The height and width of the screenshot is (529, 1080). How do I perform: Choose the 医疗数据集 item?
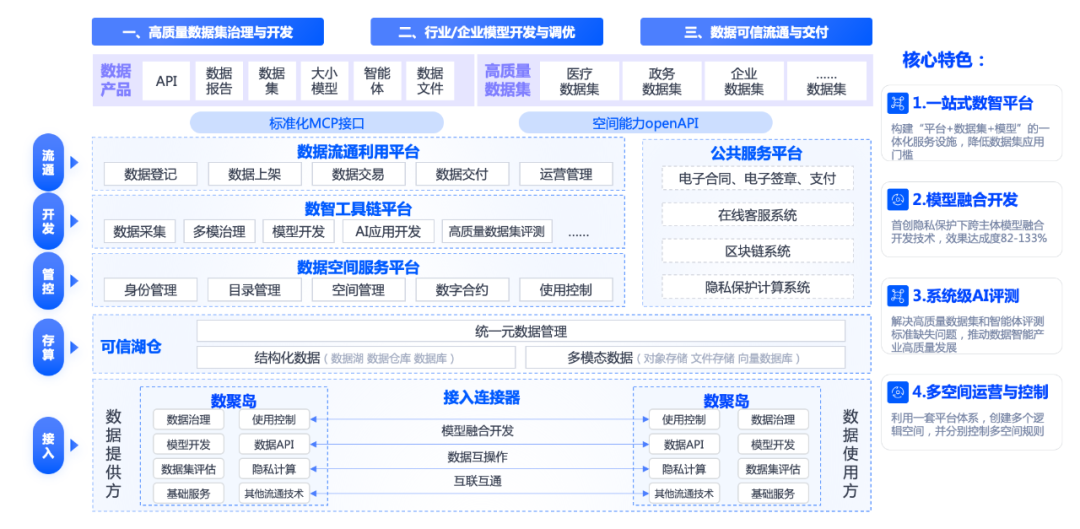(x=579, y=81)
